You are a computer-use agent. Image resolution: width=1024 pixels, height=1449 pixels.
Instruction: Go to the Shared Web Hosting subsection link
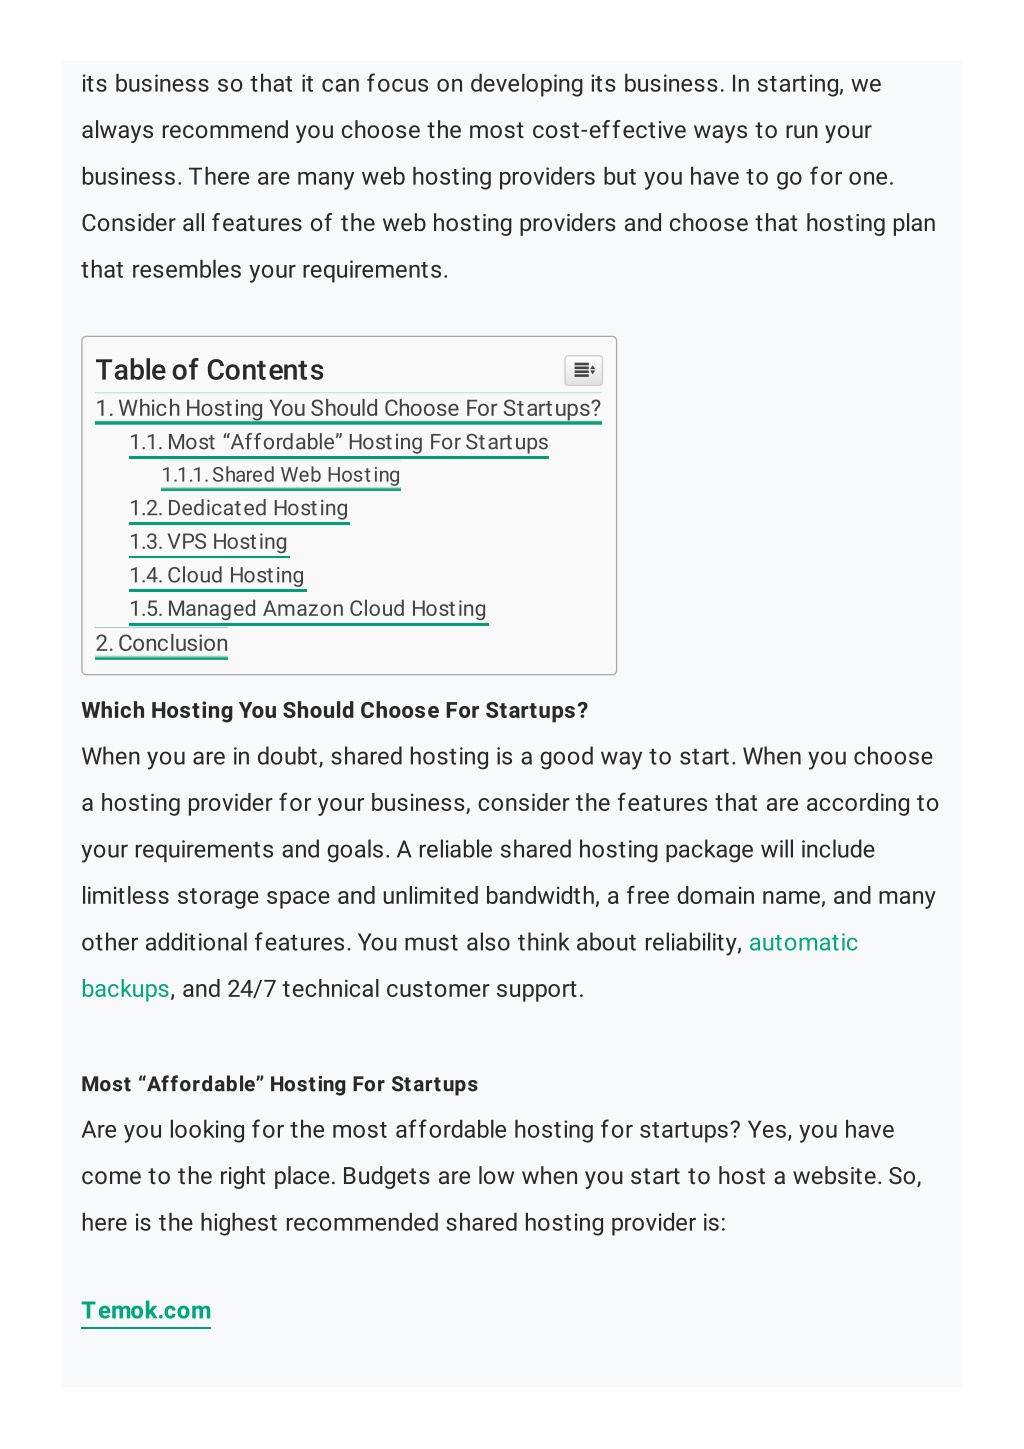[281, 475]
